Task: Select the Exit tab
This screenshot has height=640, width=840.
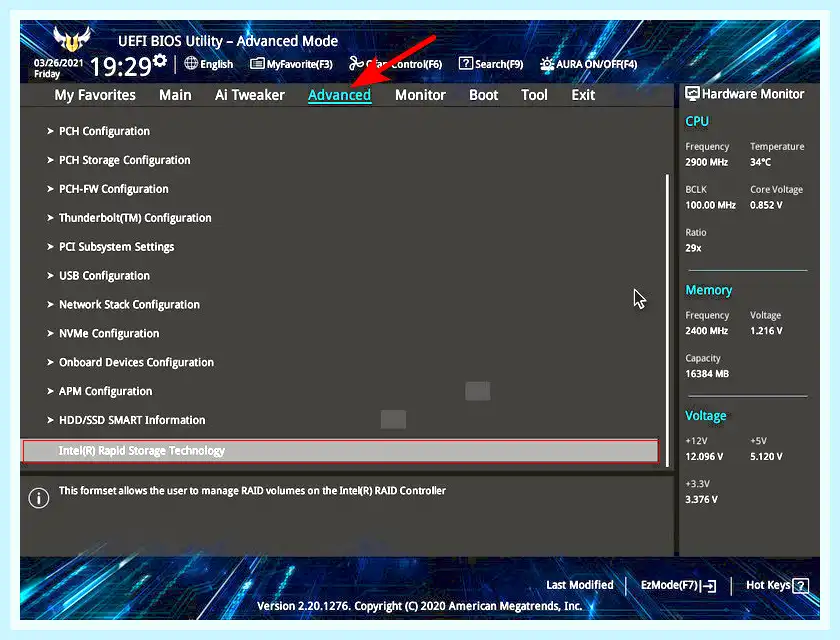Action: point(583,95)
